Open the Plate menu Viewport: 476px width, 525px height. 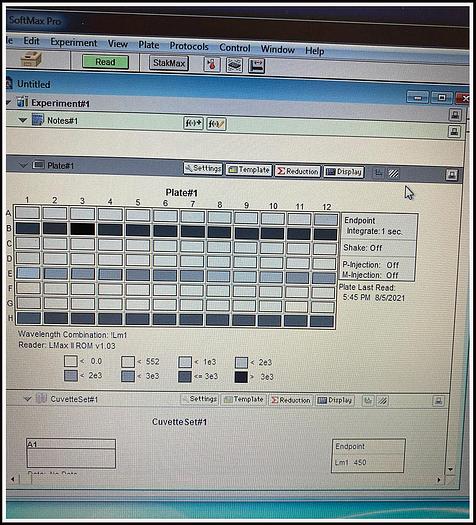point(149,45)
